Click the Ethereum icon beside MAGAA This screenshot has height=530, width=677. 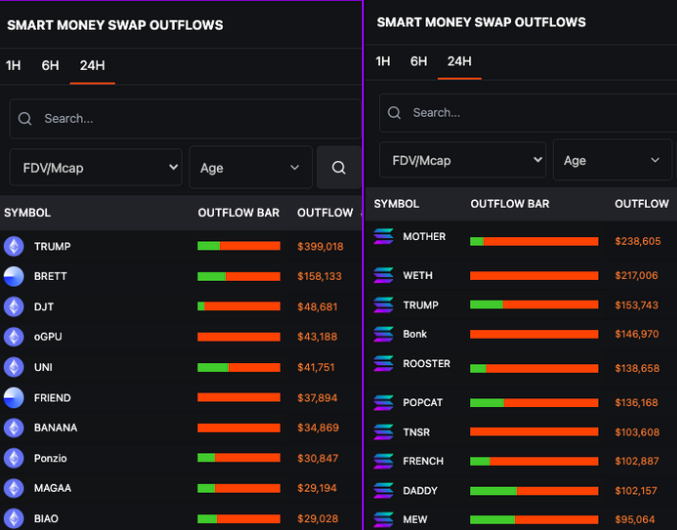14,488
